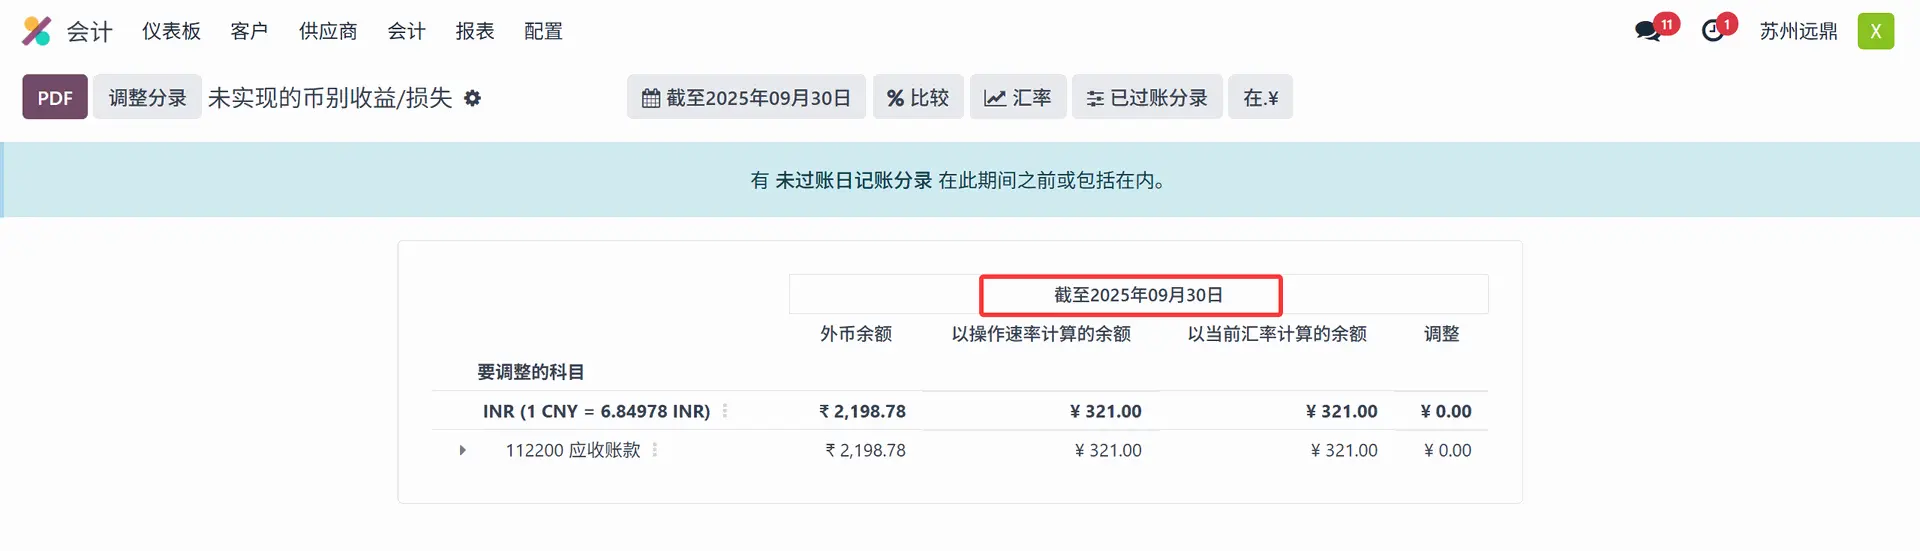The height and width of the screenshot is (551, 1920).
Task: Click the green user avatar
Action: click(x=1875, y=31)
